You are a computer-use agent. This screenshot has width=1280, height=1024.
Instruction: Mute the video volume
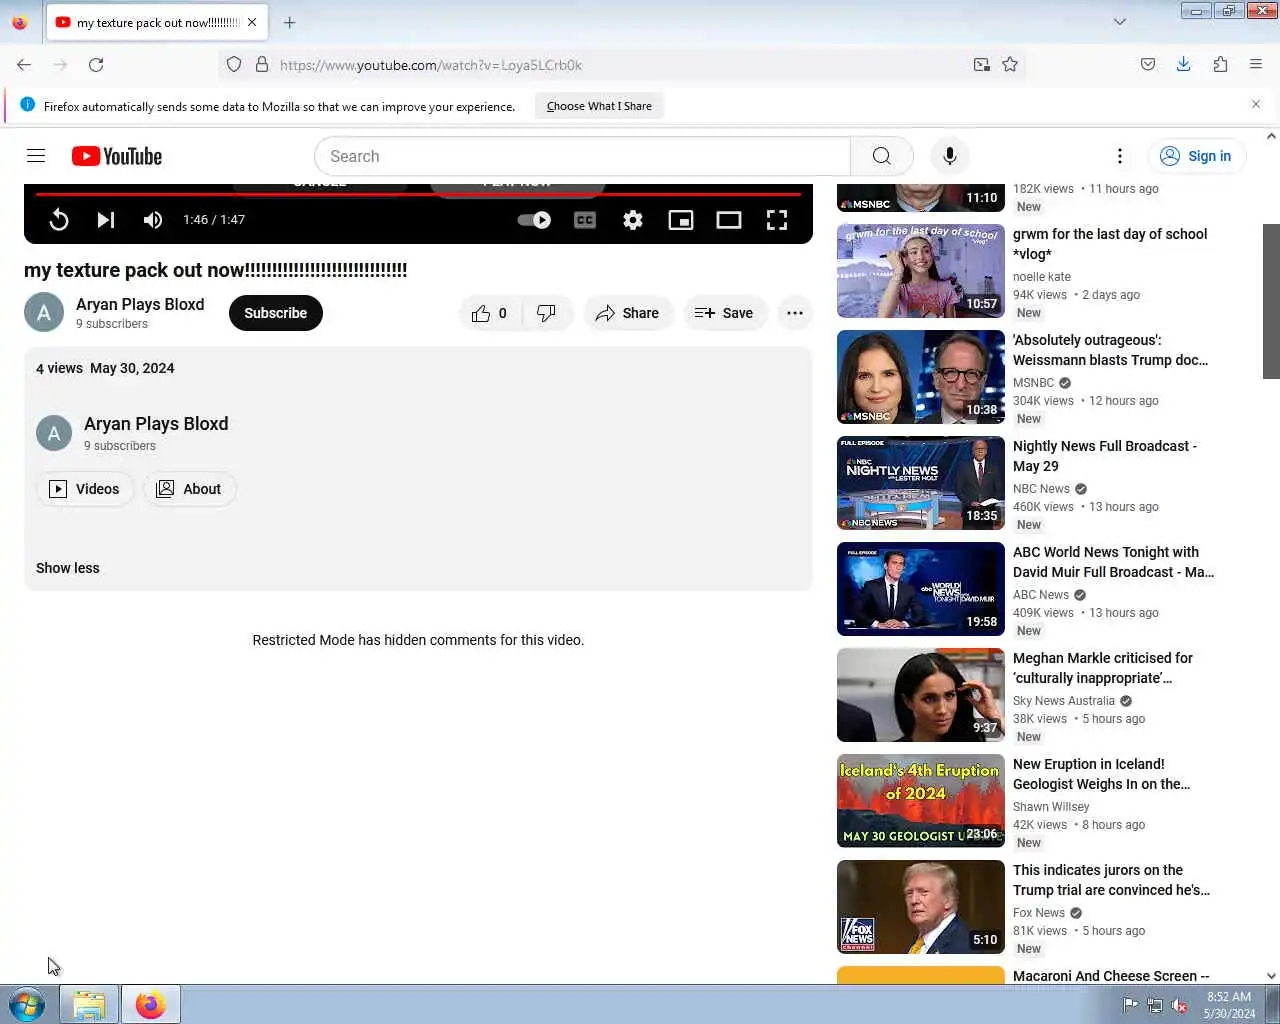pos(153,220)
